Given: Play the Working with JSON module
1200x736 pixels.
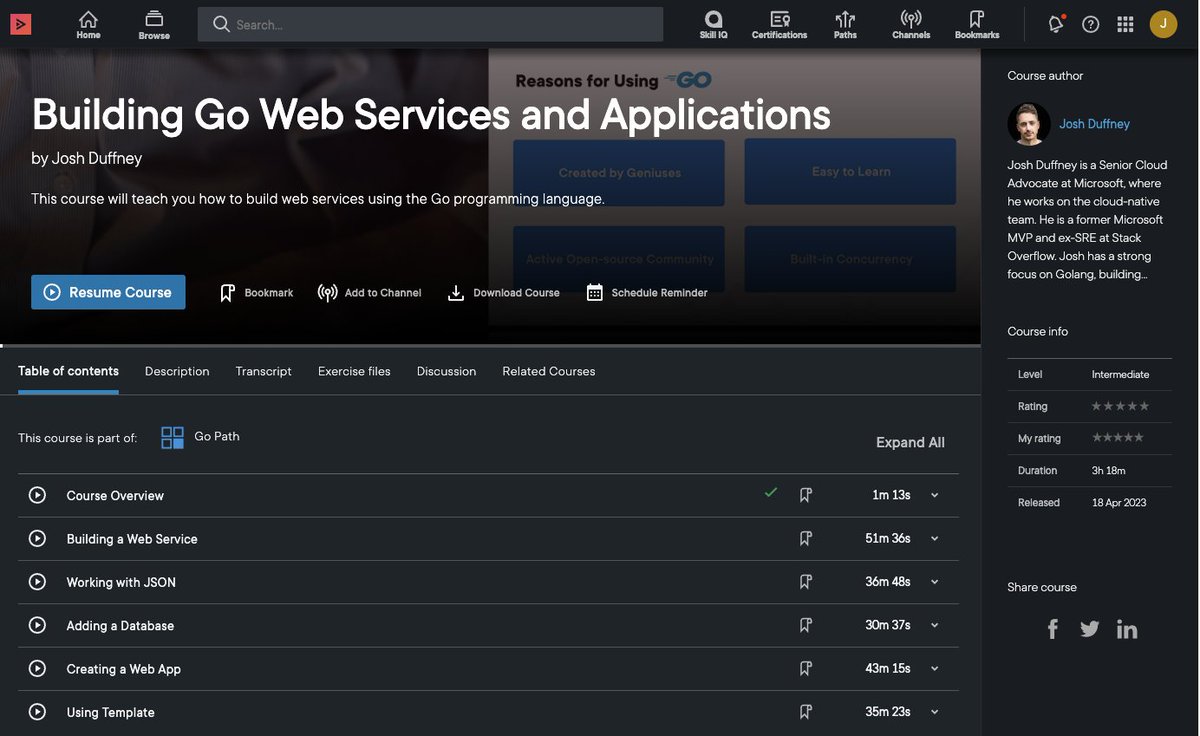Looking at the screenshot, I should [x=37, y=582].
